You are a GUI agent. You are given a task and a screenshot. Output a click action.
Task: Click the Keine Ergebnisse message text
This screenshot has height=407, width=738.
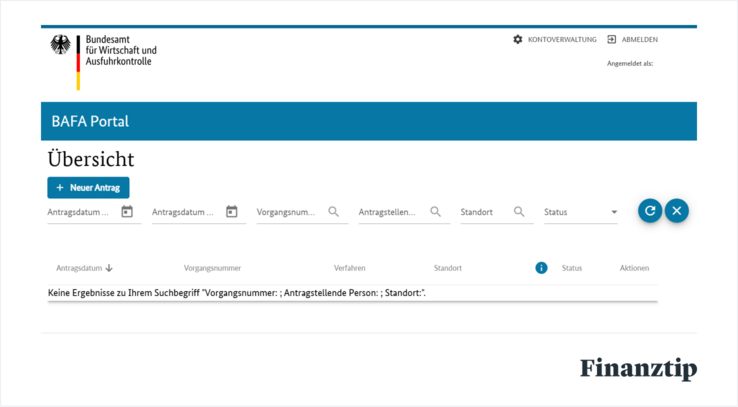pyautogui.click(x=237, y=293)
